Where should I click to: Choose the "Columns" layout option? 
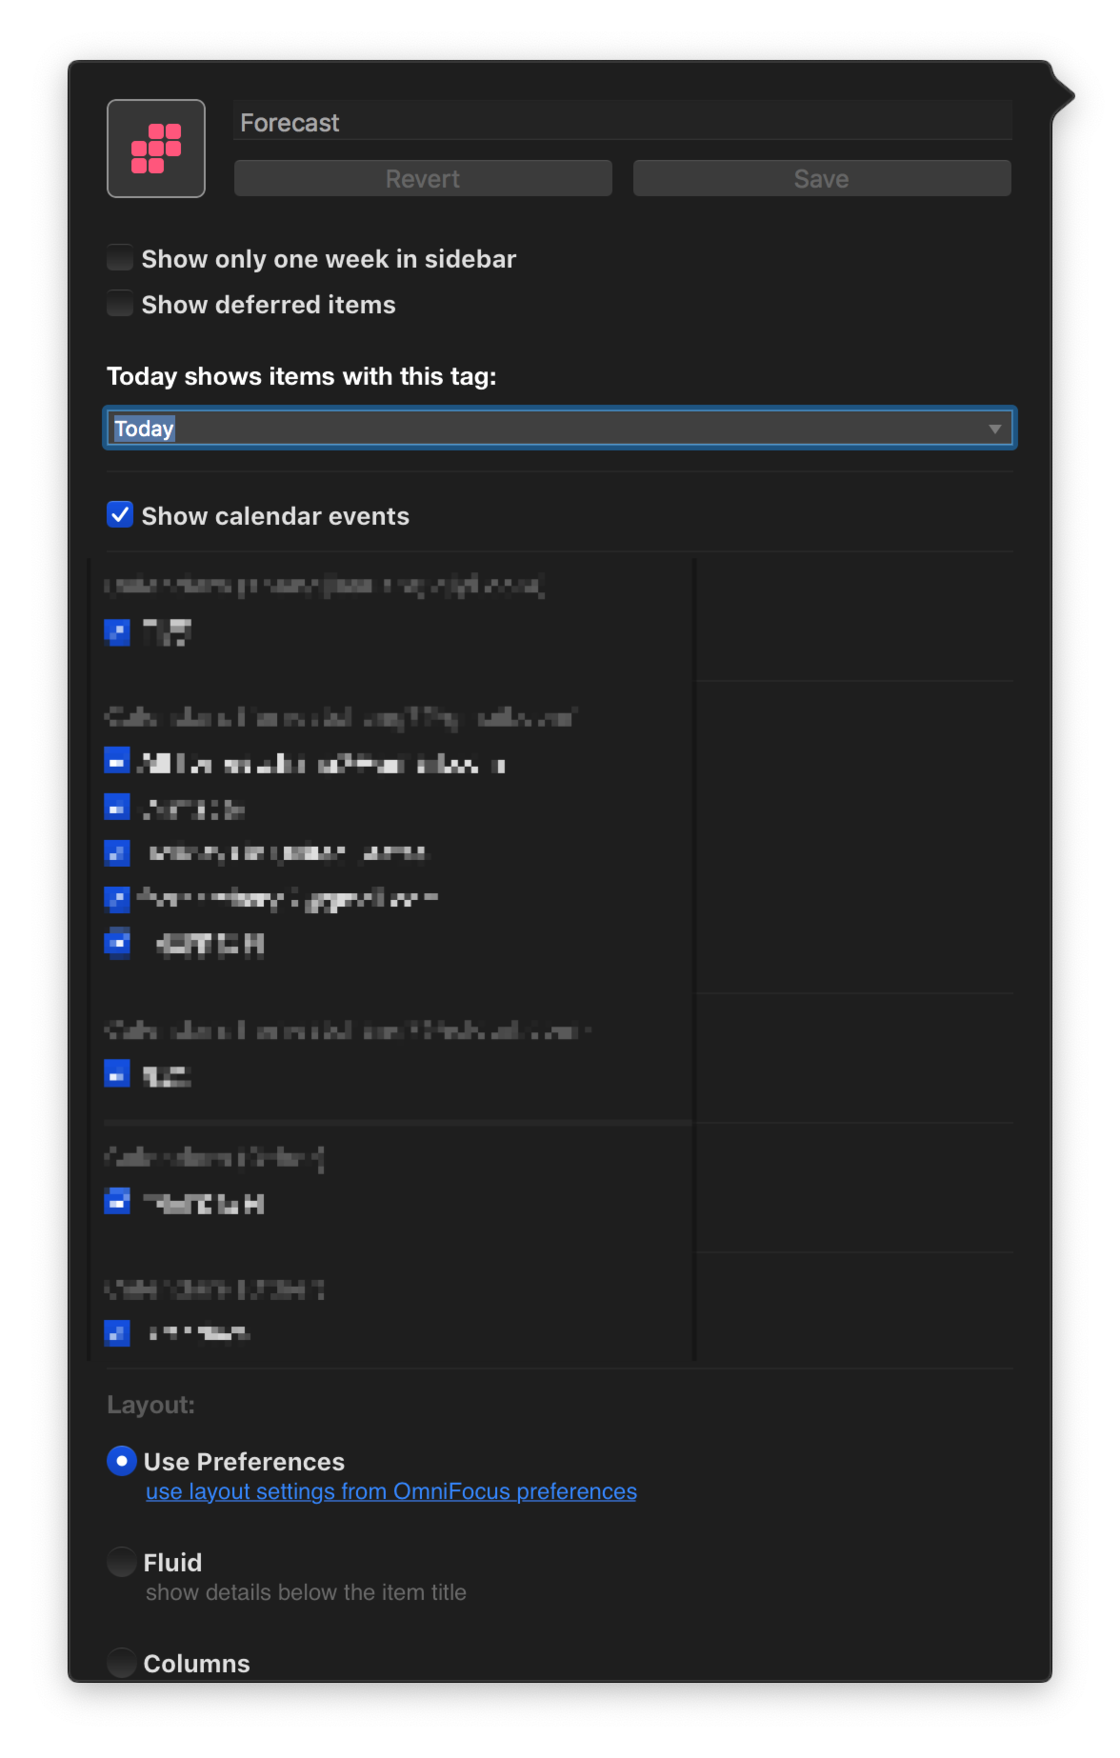coord(120,1663)
